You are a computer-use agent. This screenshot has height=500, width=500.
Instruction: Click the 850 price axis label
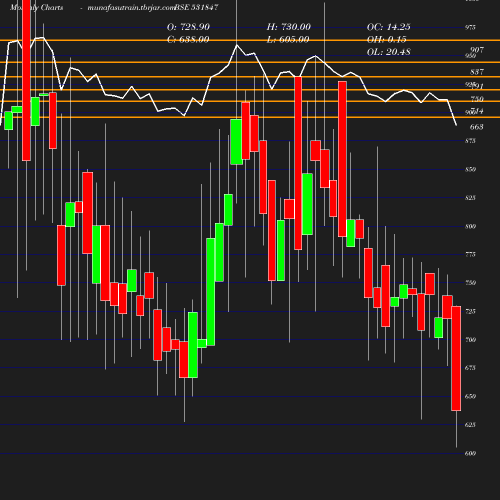pyautogui.click(x=470, y=169)
